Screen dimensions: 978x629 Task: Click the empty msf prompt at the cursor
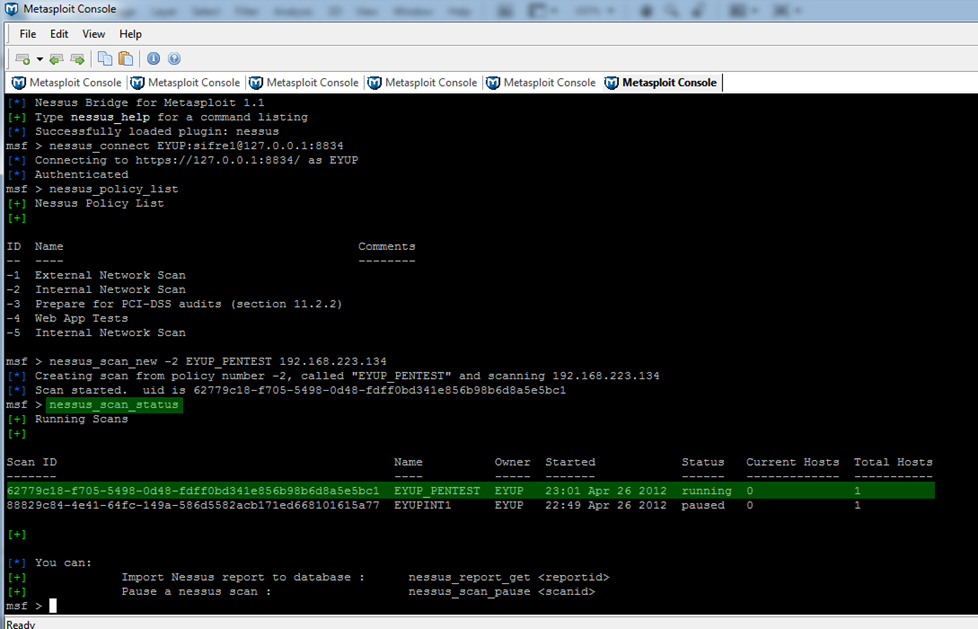click(52, 606)
